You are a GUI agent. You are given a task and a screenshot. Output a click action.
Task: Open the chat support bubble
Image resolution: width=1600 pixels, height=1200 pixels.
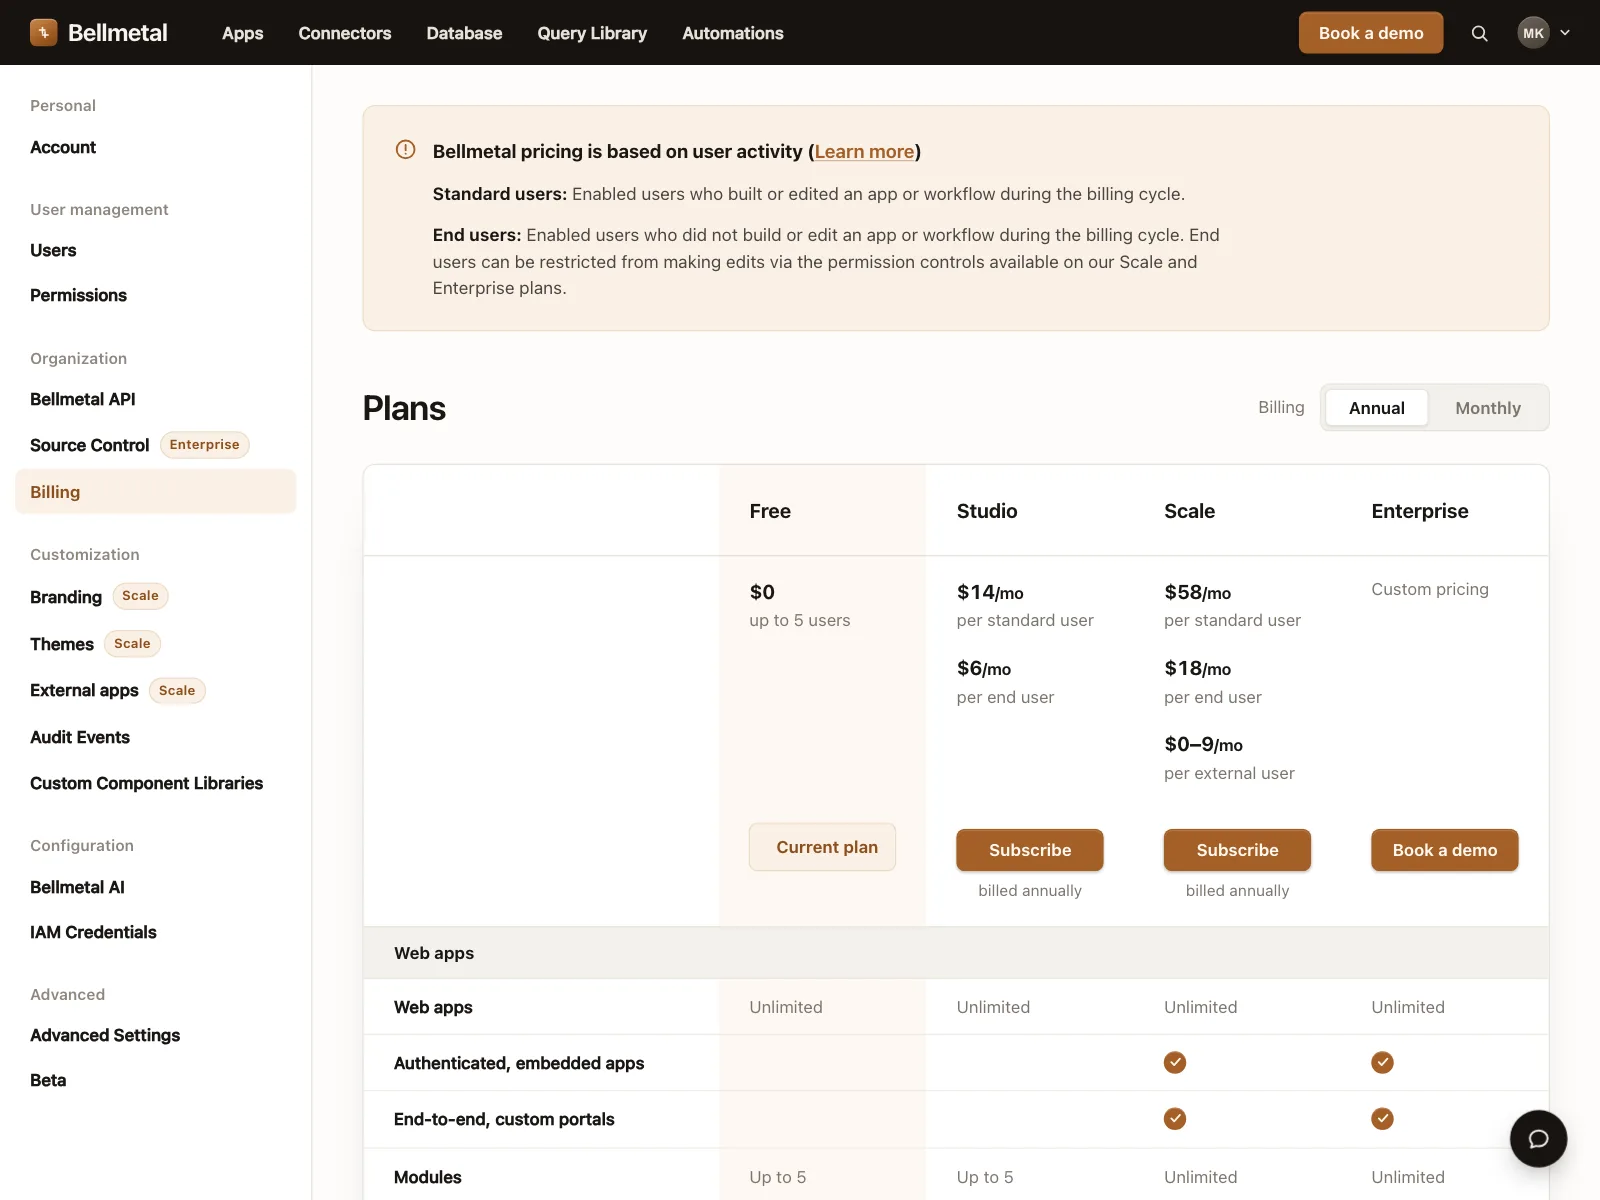pyautogui.click(x=1538, y=1138)
